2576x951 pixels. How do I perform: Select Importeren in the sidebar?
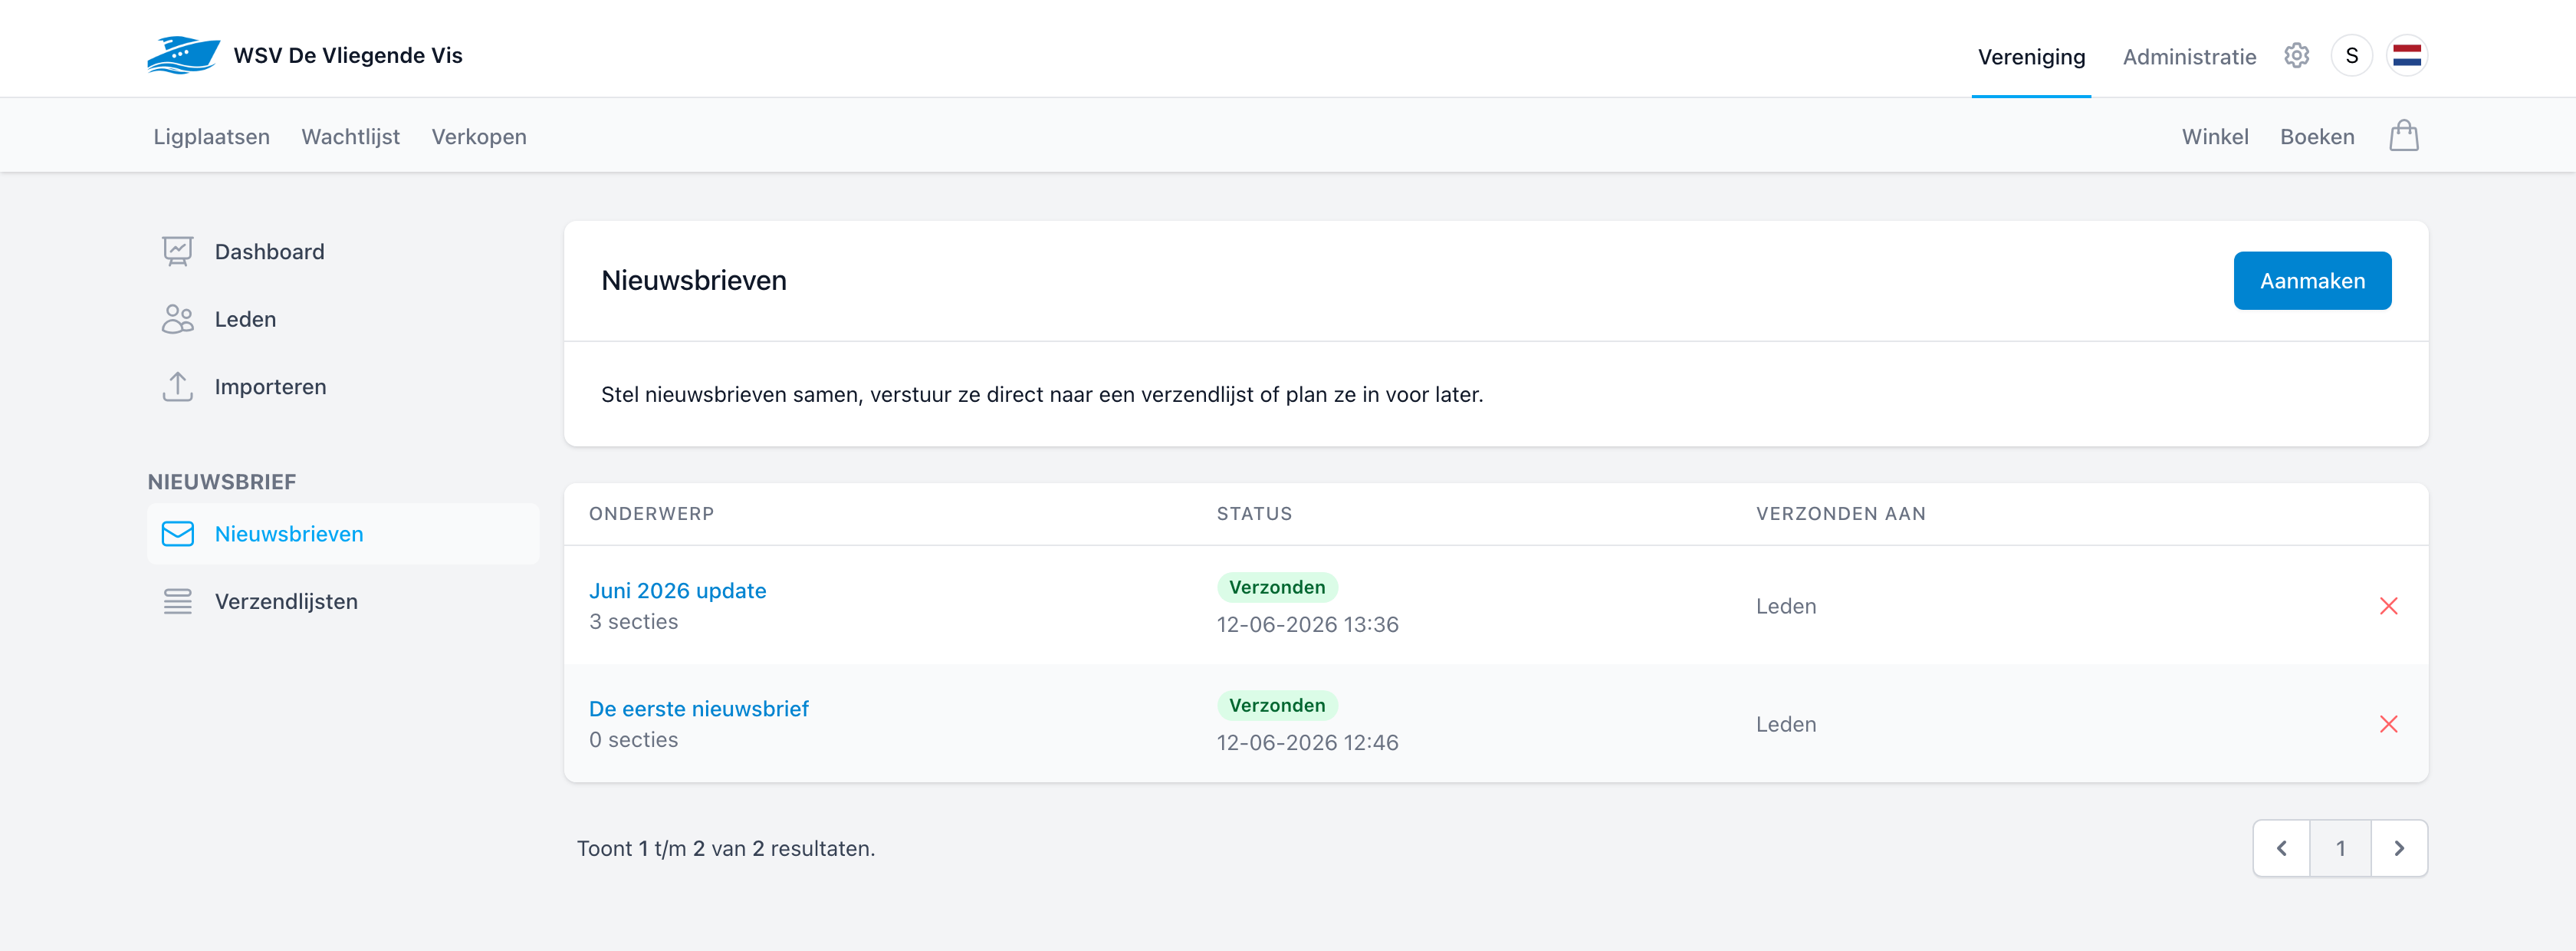343,387
